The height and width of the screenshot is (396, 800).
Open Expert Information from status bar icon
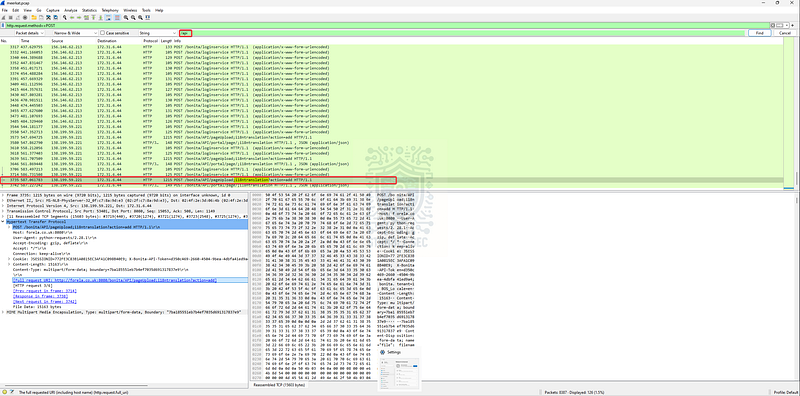click(4, 392)
